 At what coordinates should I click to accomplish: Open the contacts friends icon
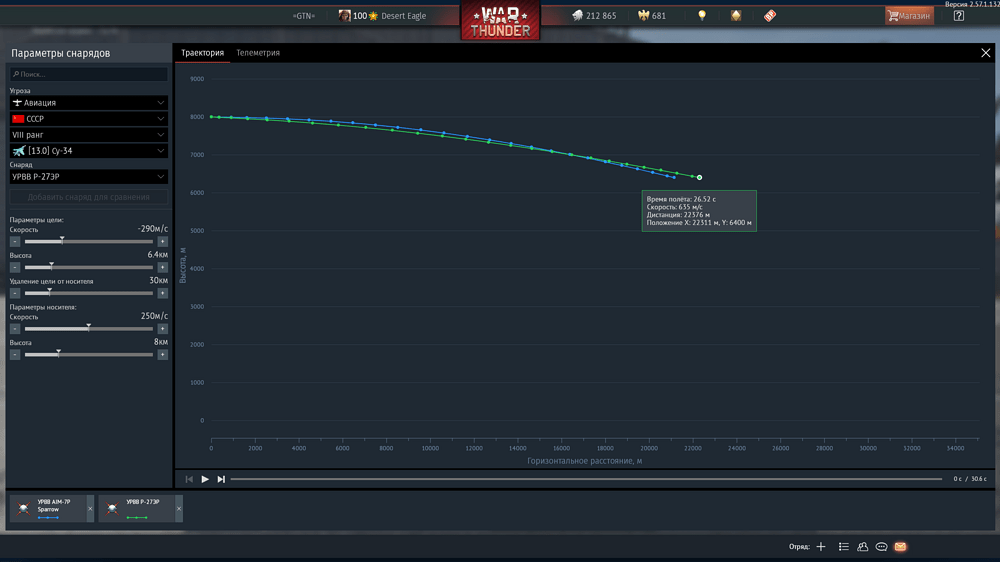[x=862, y=547]
